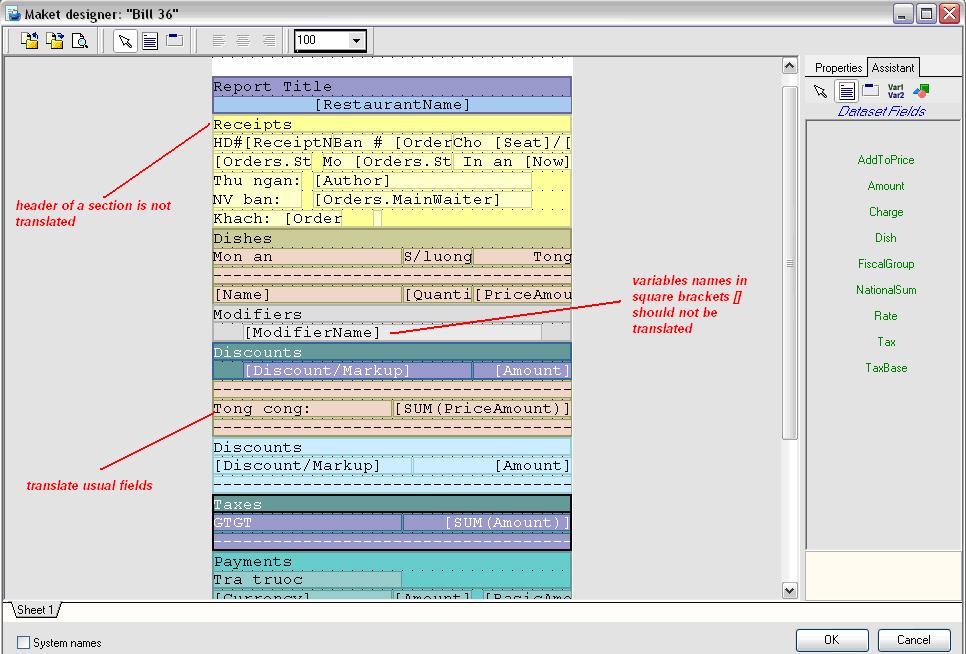
Task: Click the band icon in the Assistant panel
Action: (871, 91)
